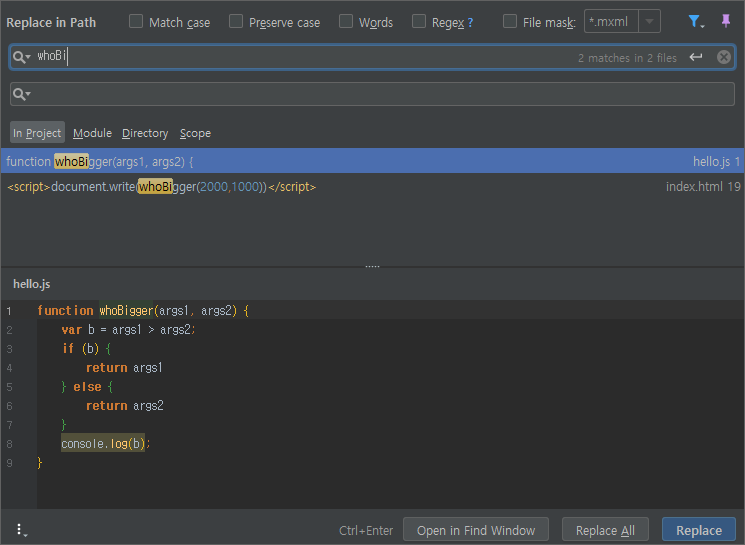Click the console.log(b) line in preview

tap(105, 443)
